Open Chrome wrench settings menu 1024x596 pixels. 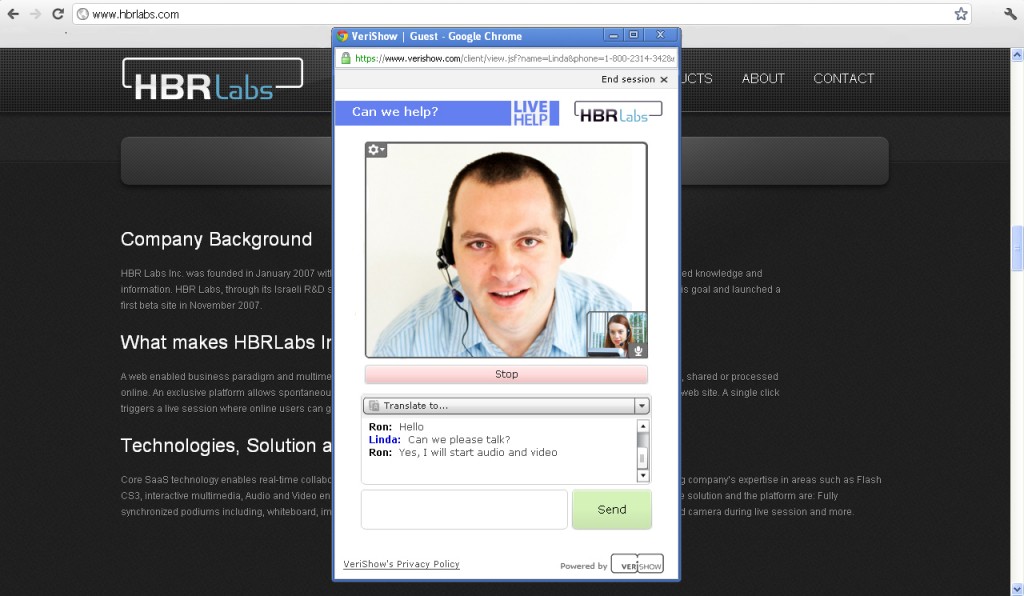point(1010,14)
